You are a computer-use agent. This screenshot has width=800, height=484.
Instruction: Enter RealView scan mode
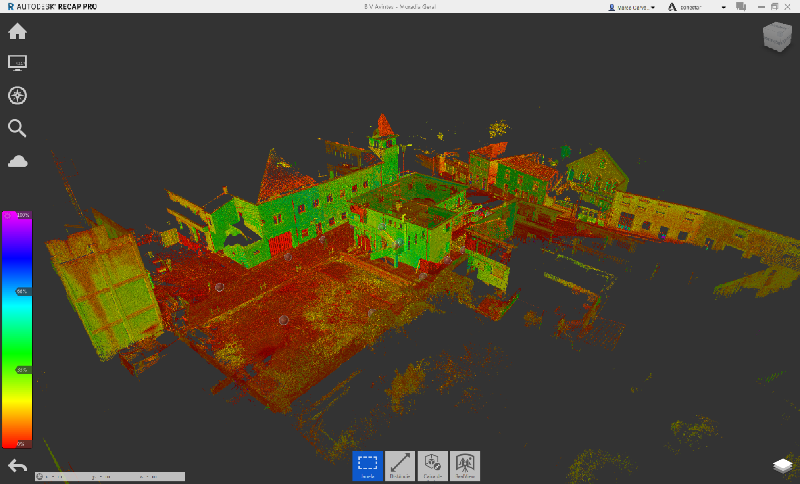(465, 465)
